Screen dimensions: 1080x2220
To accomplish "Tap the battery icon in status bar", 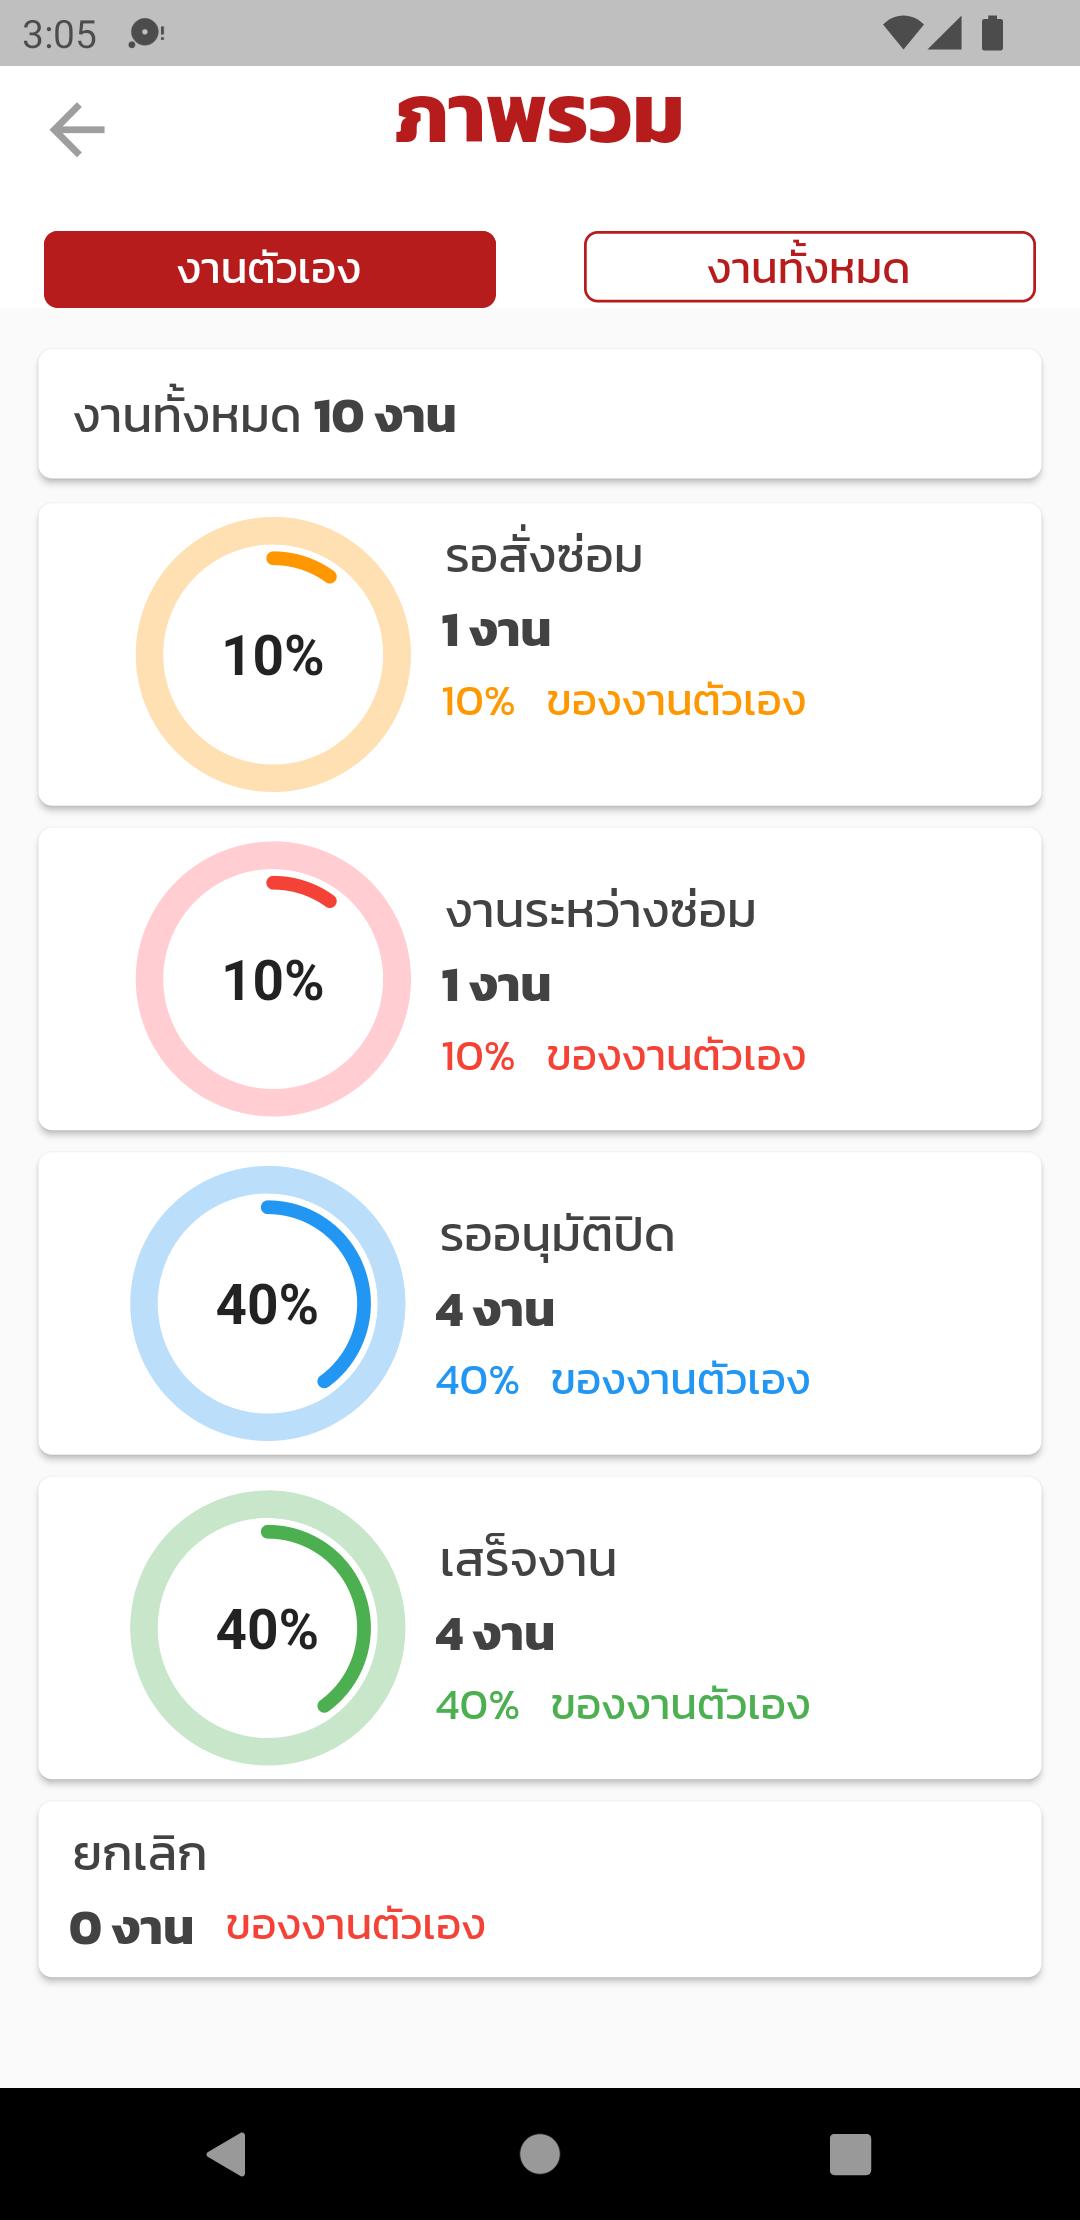I will pyautogui.click(x=992, y=33).
